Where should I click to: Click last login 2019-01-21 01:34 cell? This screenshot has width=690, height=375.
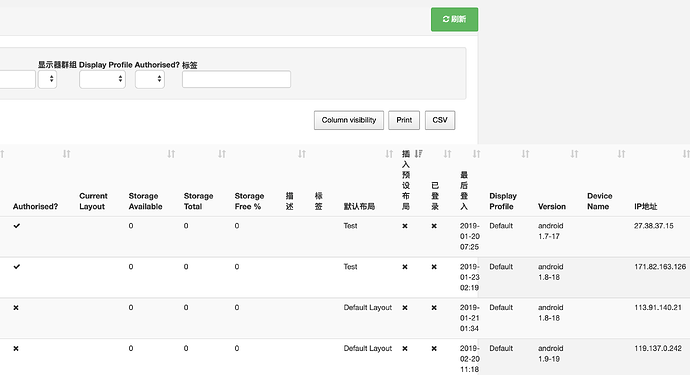[x=470, y=318]
